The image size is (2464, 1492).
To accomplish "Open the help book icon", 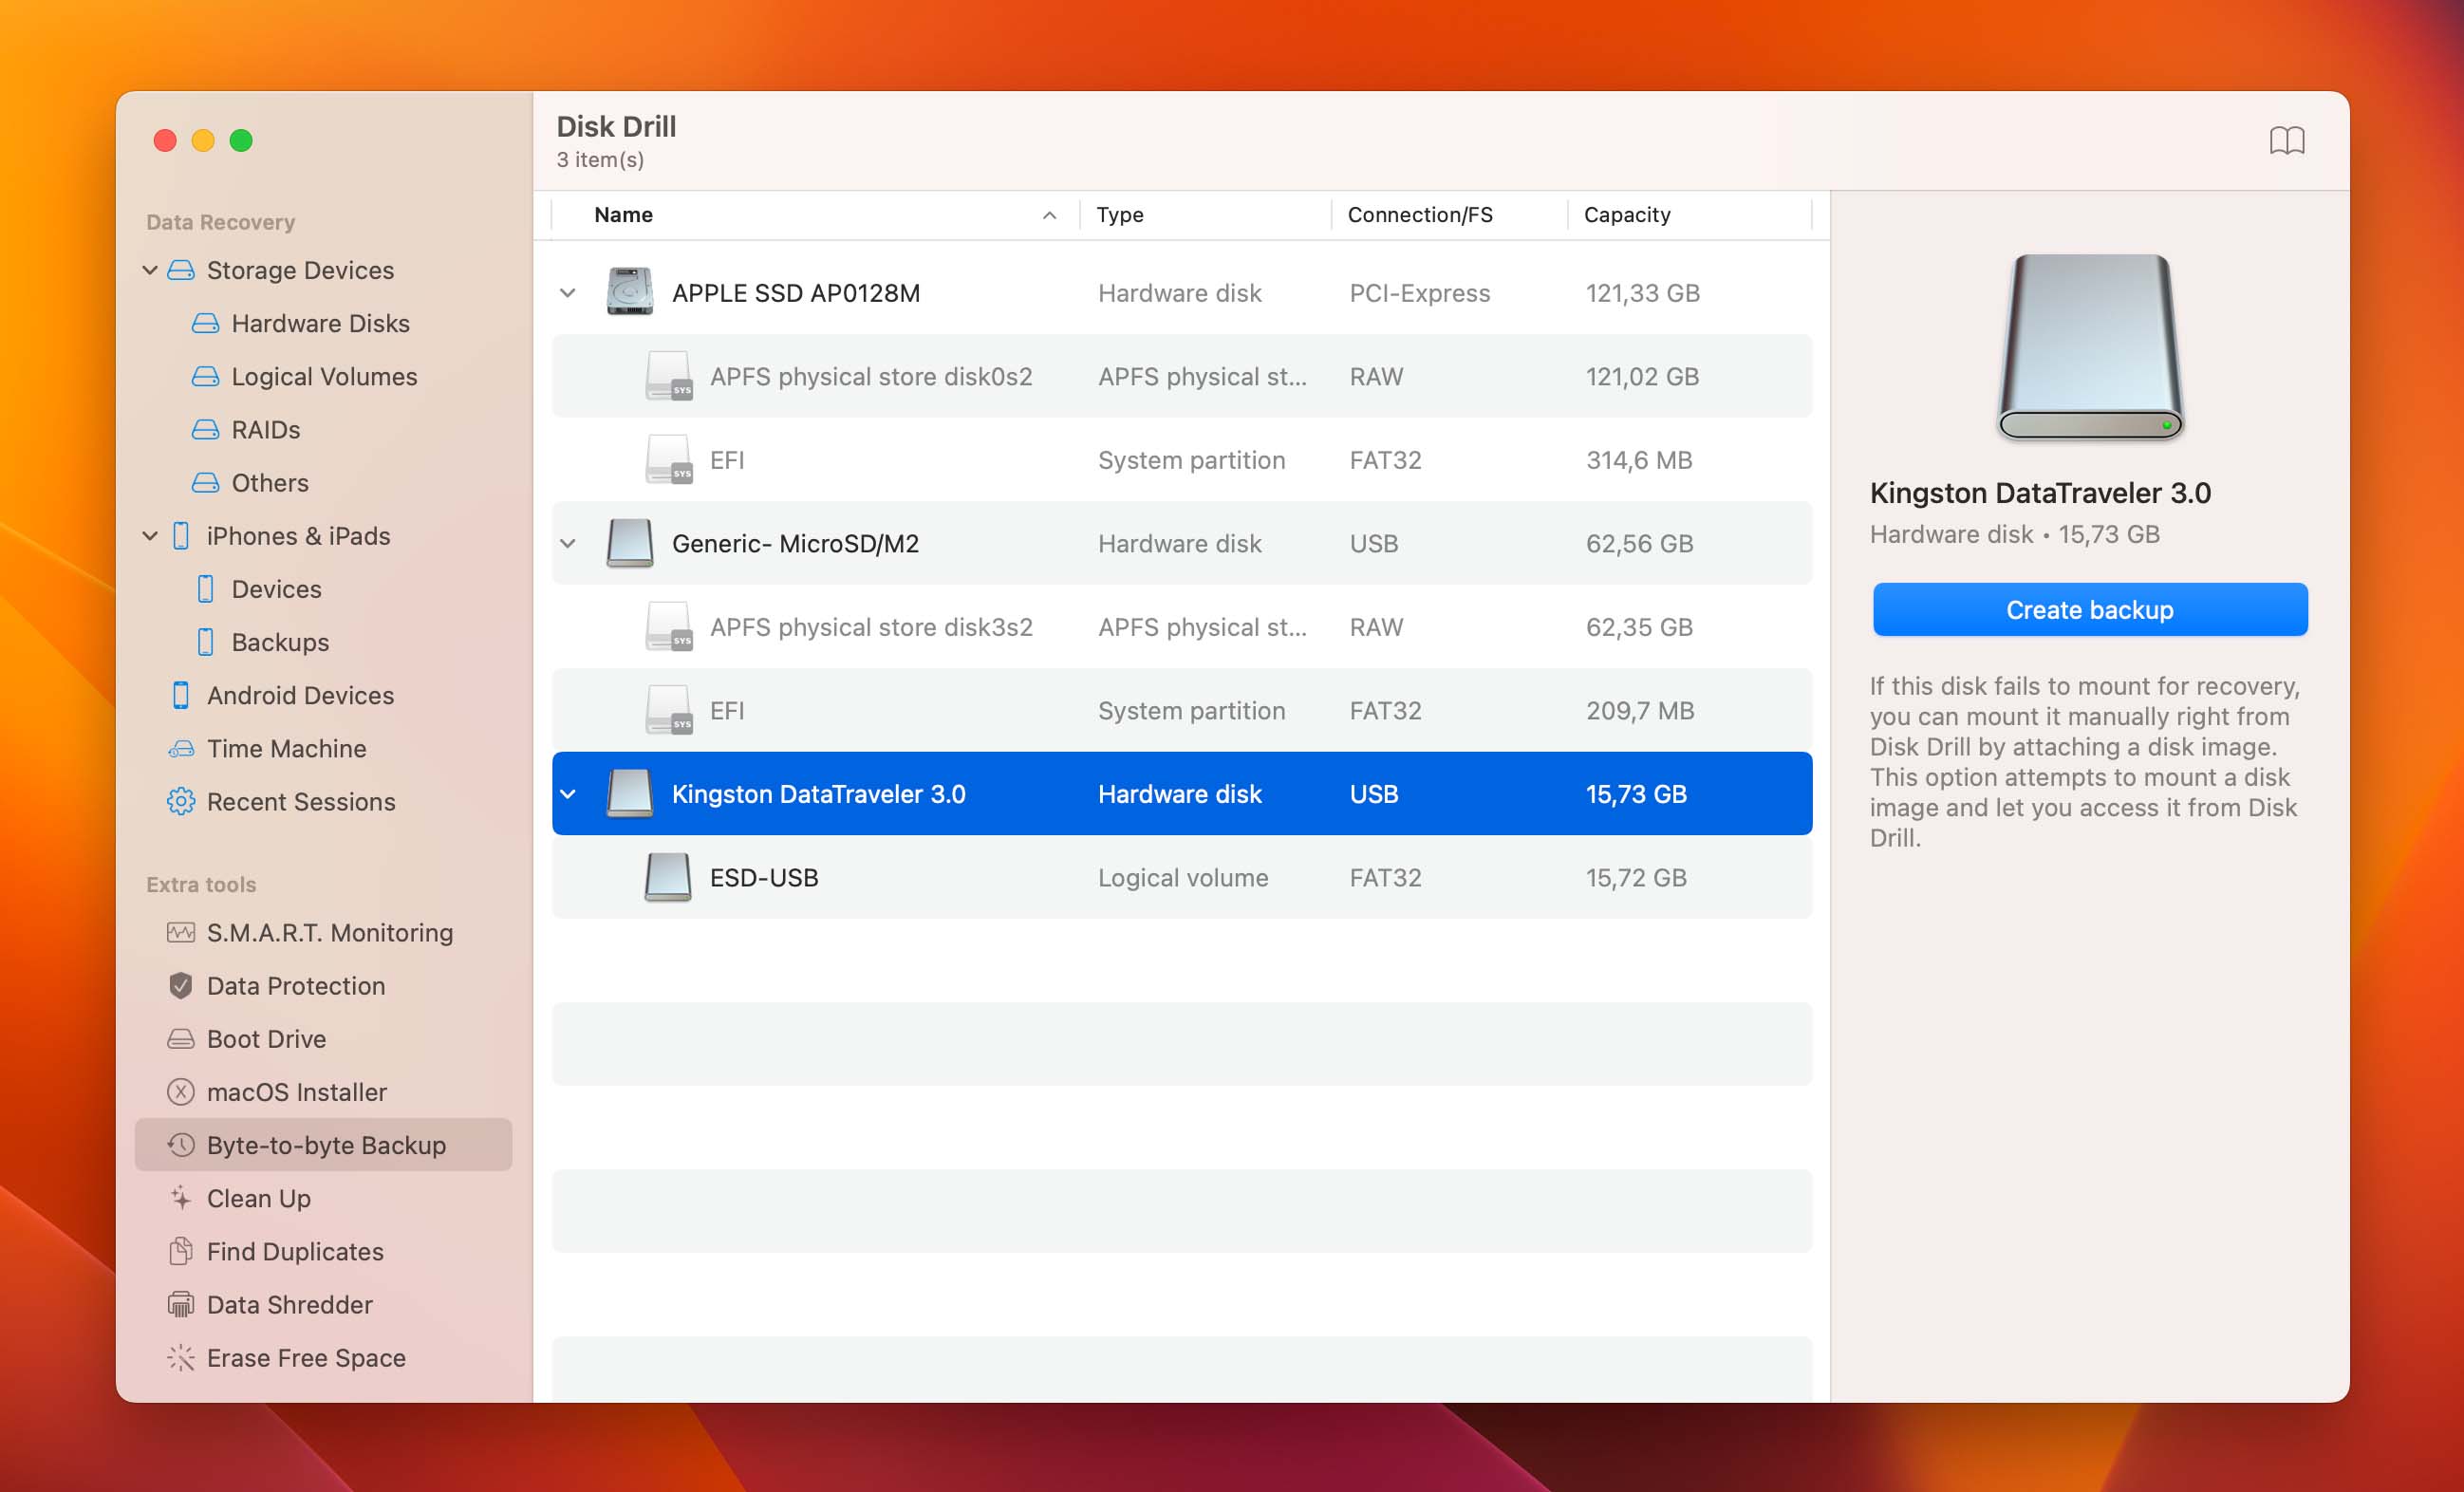I will (x=2286, y=140).
